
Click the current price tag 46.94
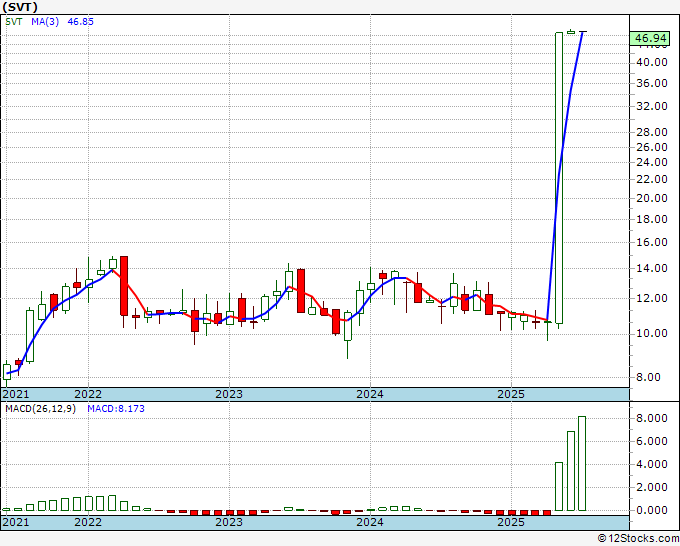coord(650,39)
